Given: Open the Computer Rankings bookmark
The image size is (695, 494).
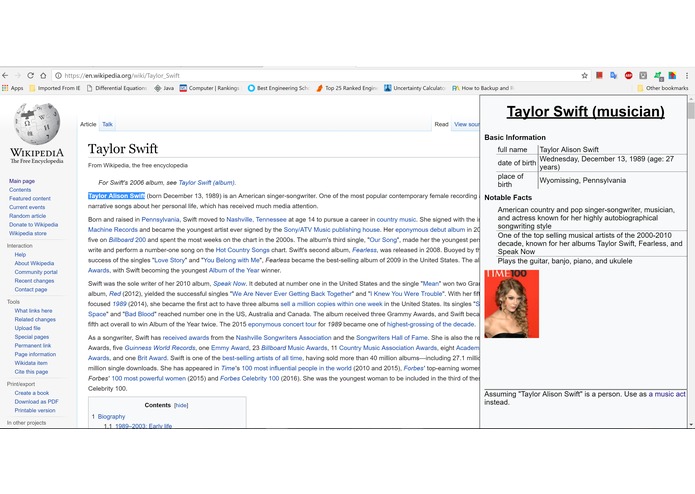Looking at the screenshot, I should tap(209, 88).
